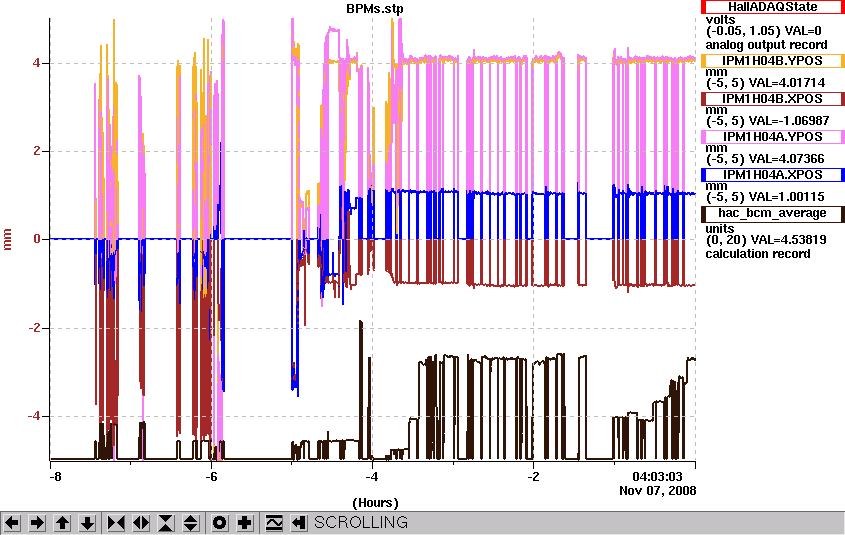845x535 pixels.
Task: Click the y-axis tick label 2
Action: pyautogui.click(x=37, y=151)
